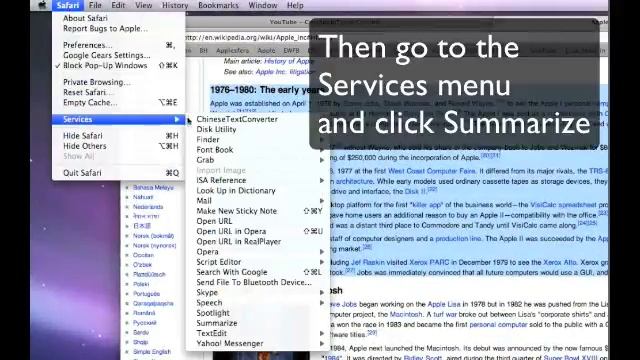This screenshot has width=640, height=360.
Task: Open the Xerox Alto link
Action: (560, 262)
